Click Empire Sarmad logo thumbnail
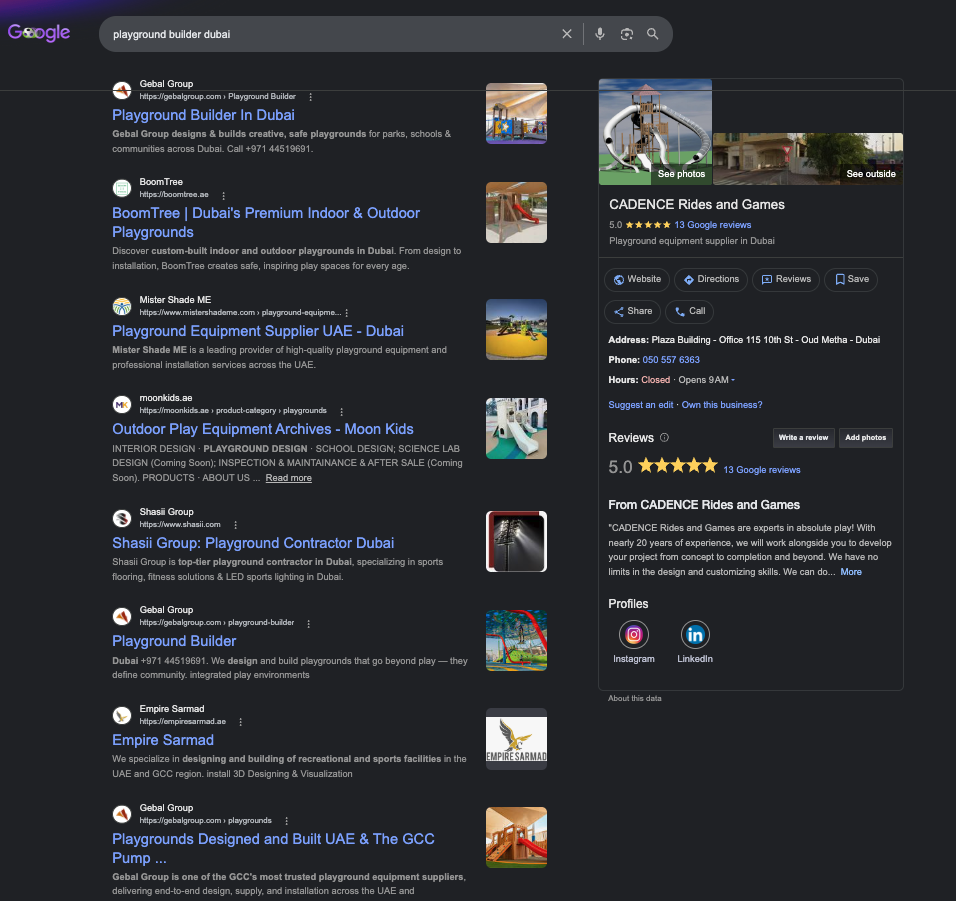The width and height of the screenshot is (956, 901). (516, 739)
